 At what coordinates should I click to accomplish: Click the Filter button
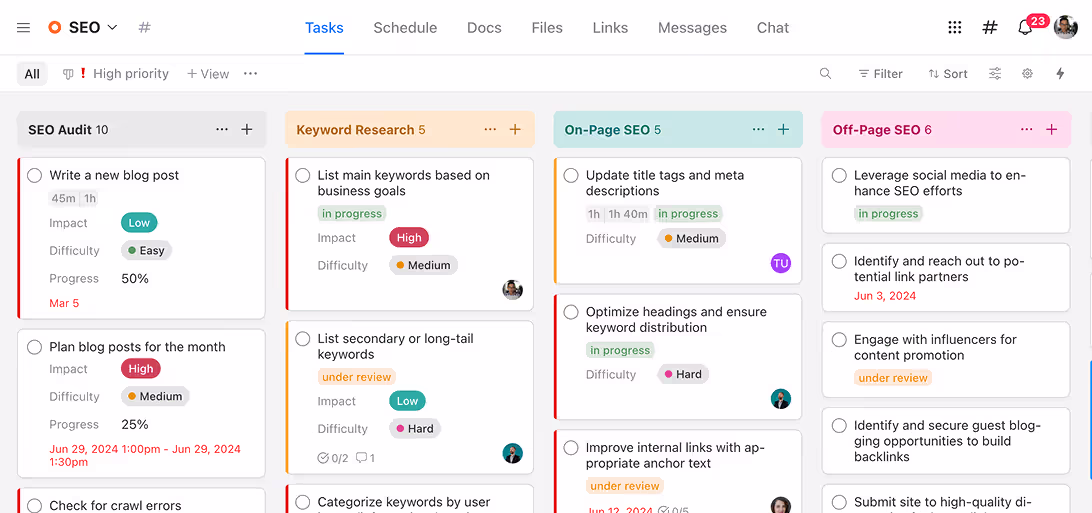[880, 74]
